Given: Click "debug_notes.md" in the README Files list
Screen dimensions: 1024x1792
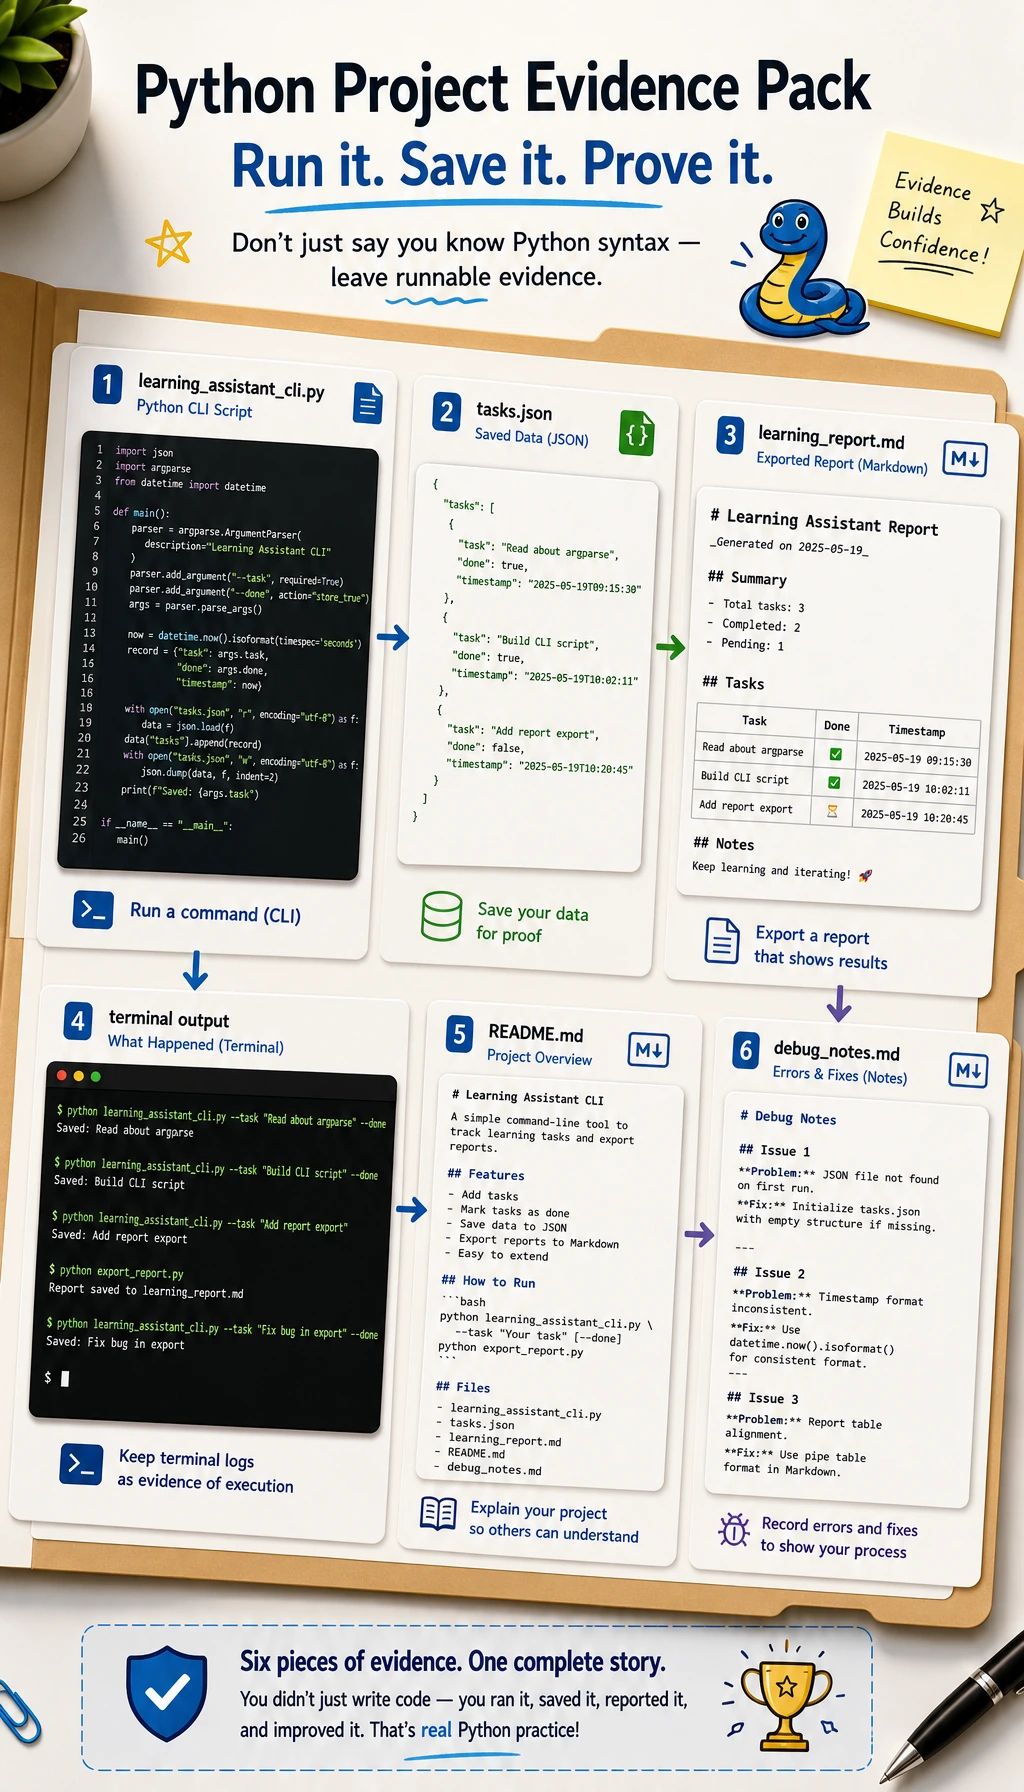Looking at the screenshot, I should tap(494, 1469).
